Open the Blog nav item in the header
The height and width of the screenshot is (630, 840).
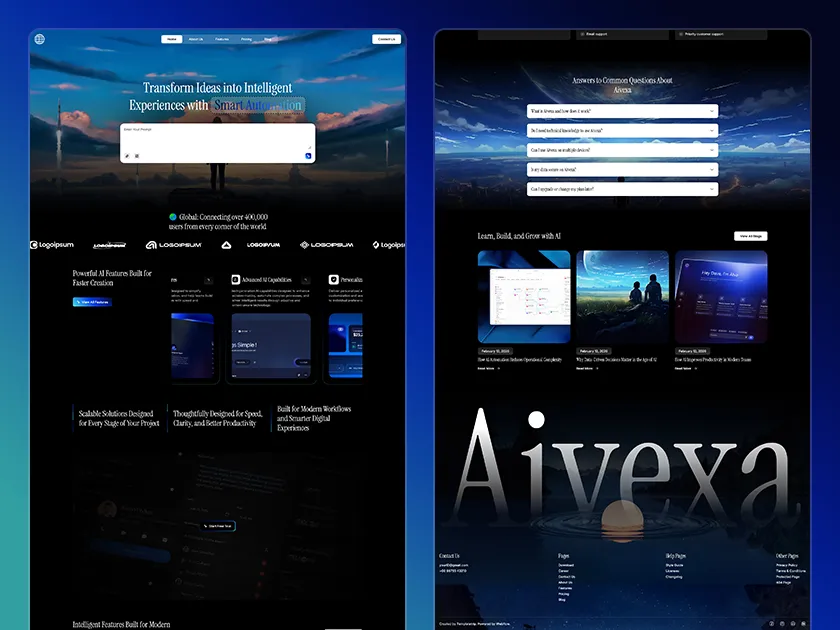268,39
